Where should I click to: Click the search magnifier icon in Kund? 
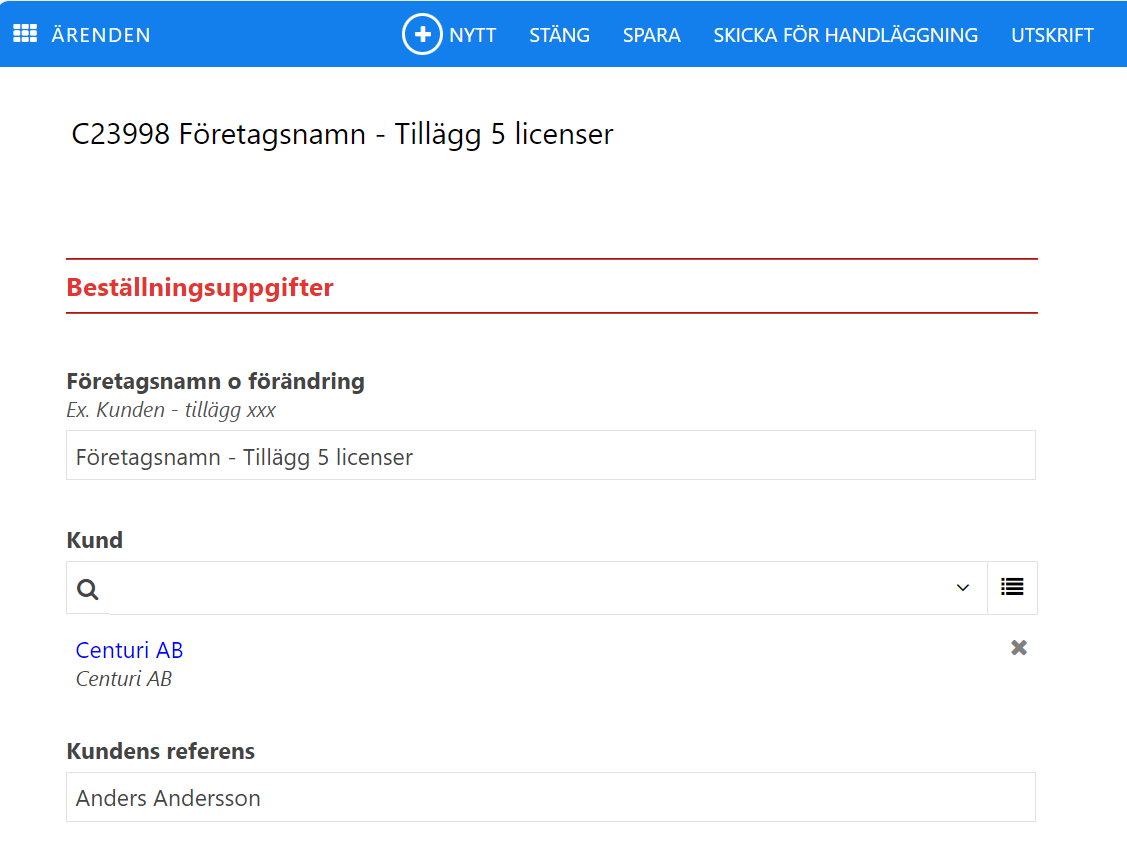[x=88, y=589]
